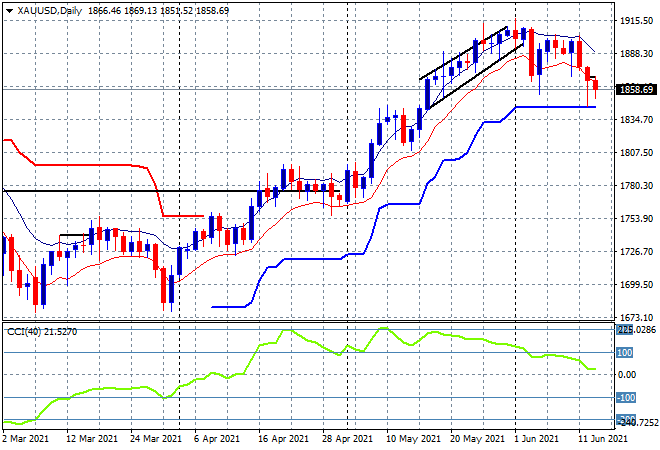Click the current price label 1858.69
Viewport: 660px width, 450px height.
(637, 89)
